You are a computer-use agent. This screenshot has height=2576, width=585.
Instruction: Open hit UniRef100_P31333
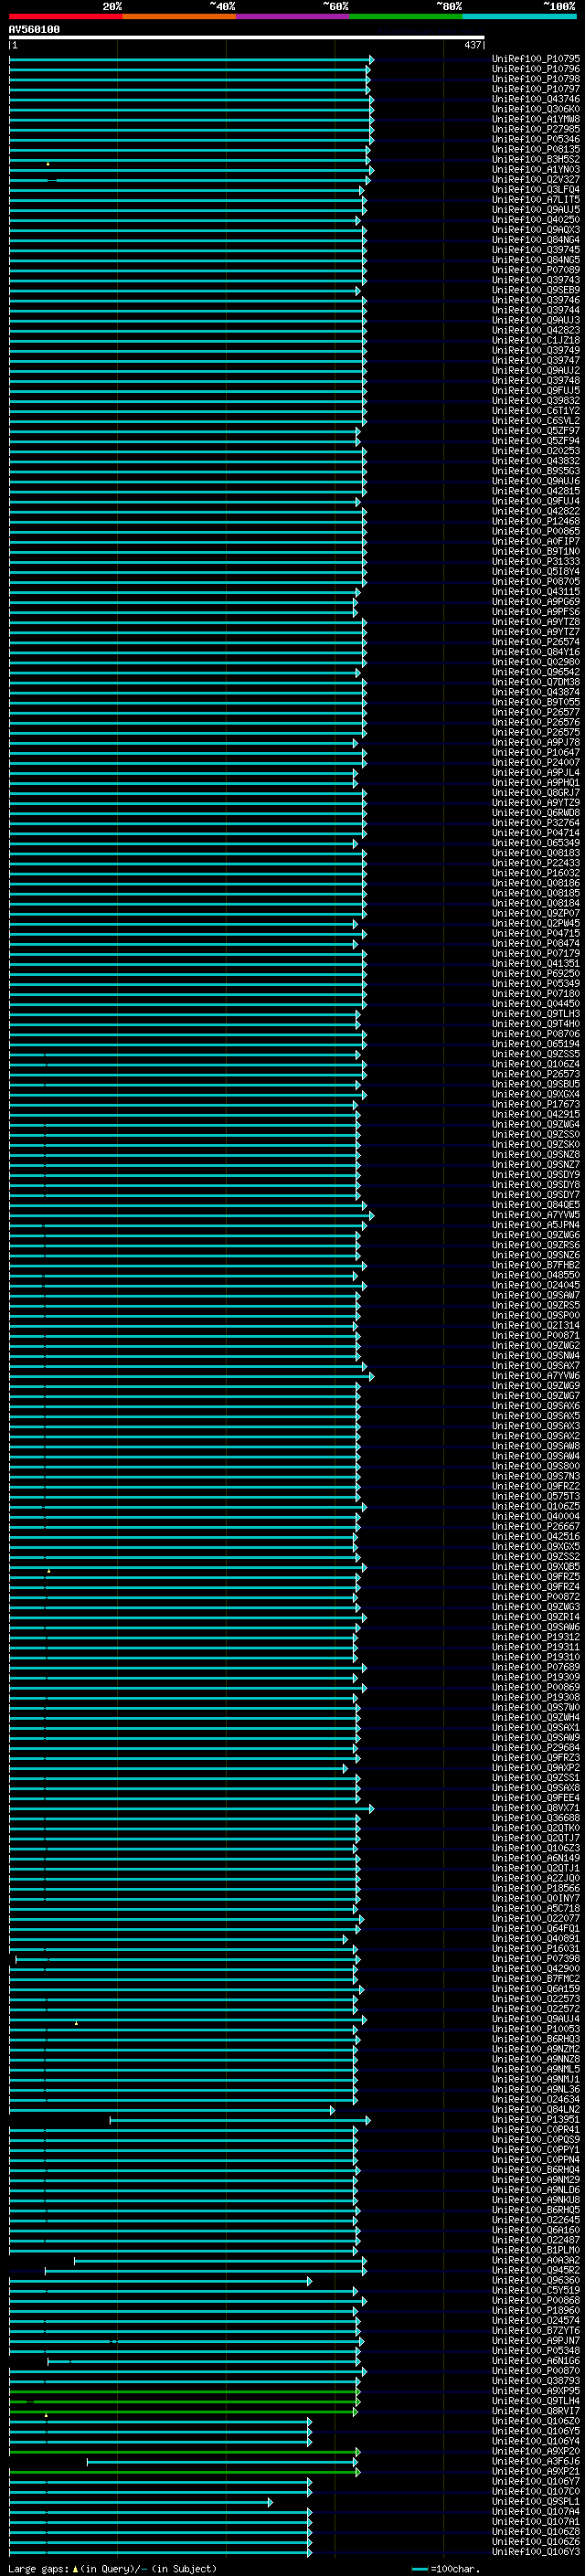pos(536,562)
